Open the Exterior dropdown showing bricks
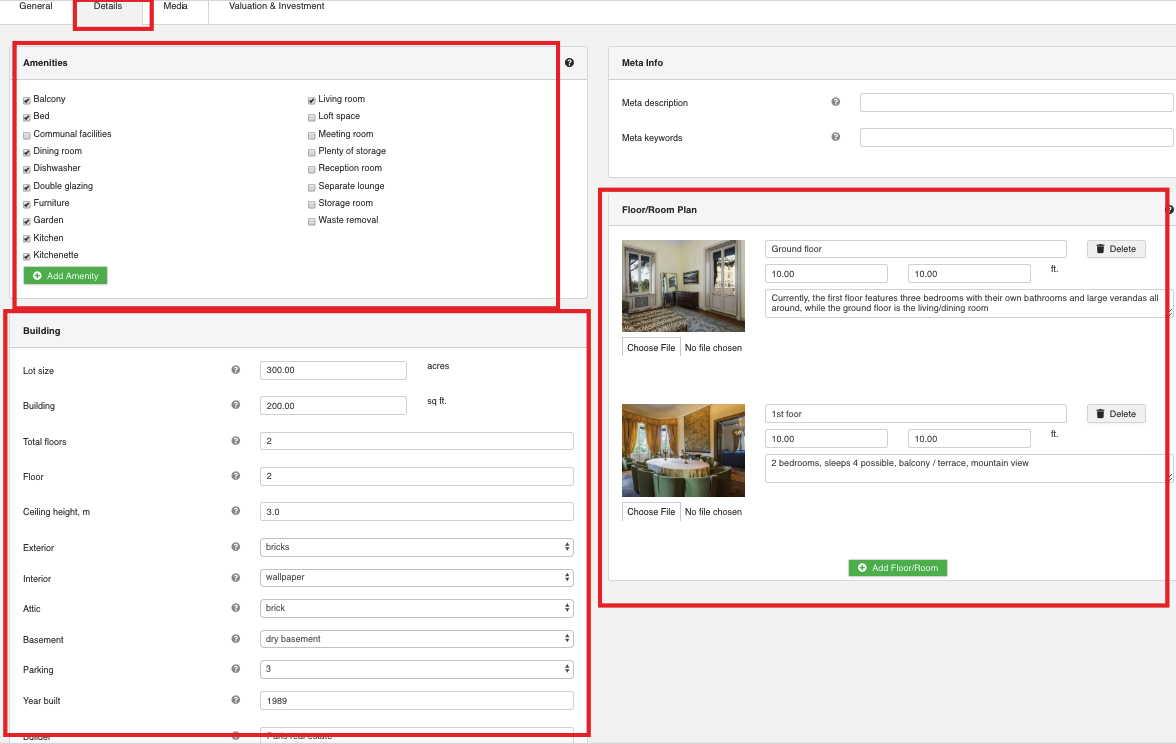This screenshot has width=1176, height=744. 416,547
